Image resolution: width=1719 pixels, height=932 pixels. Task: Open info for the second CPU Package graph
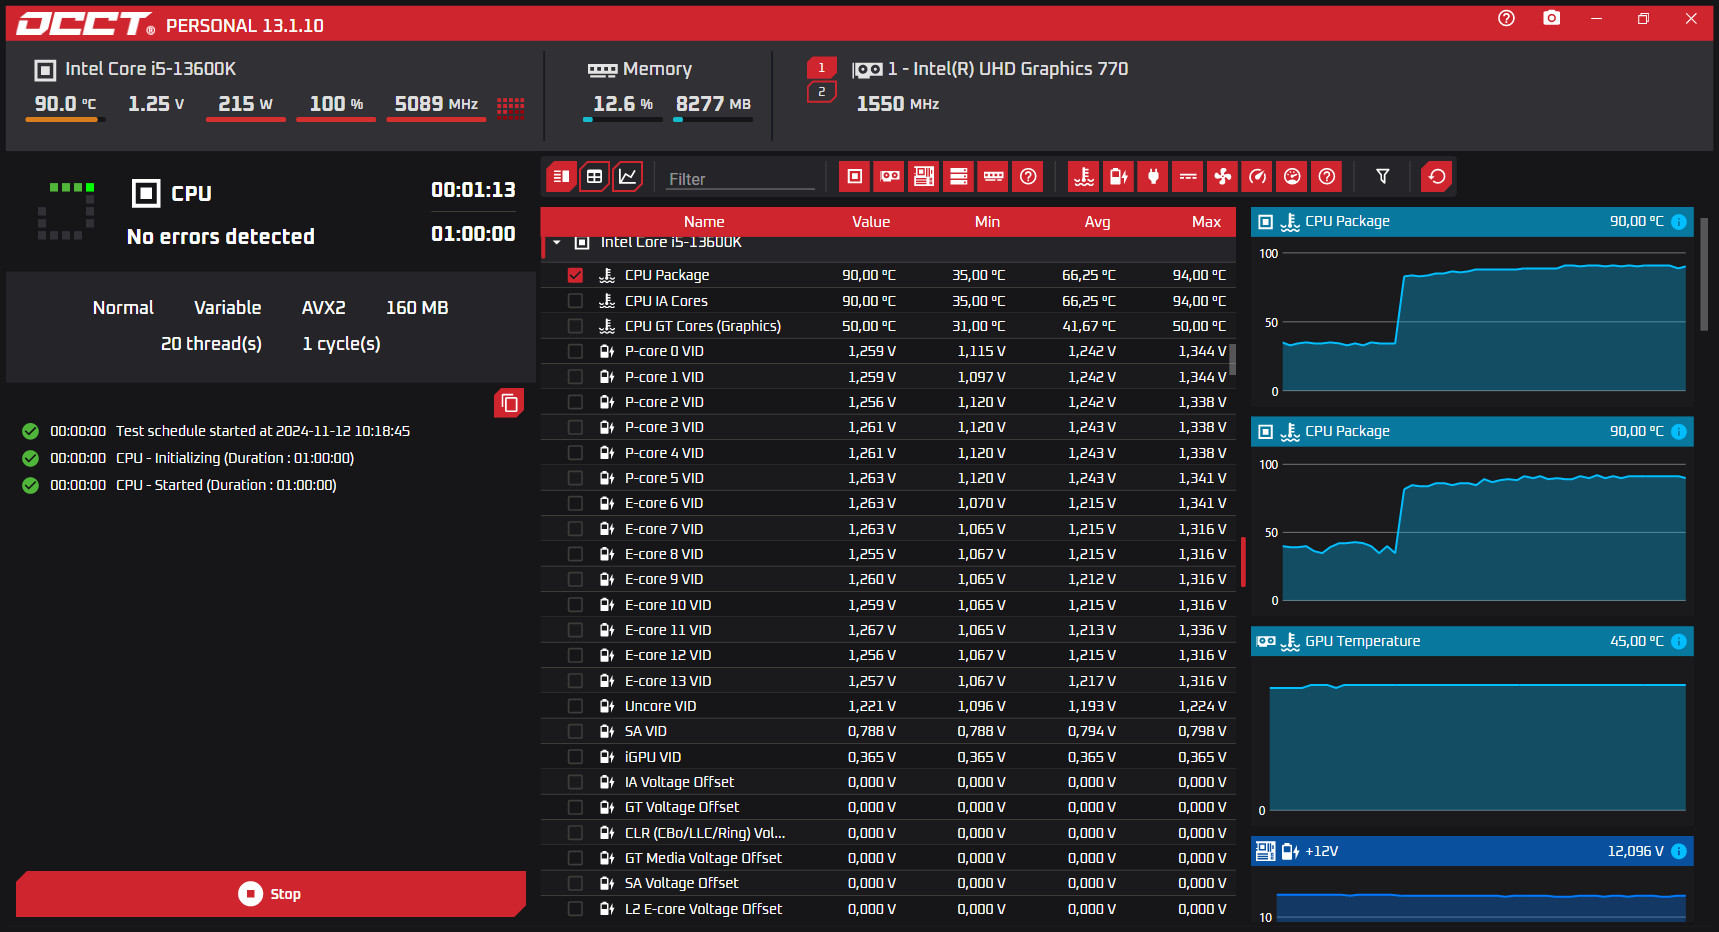(1679, 432)
